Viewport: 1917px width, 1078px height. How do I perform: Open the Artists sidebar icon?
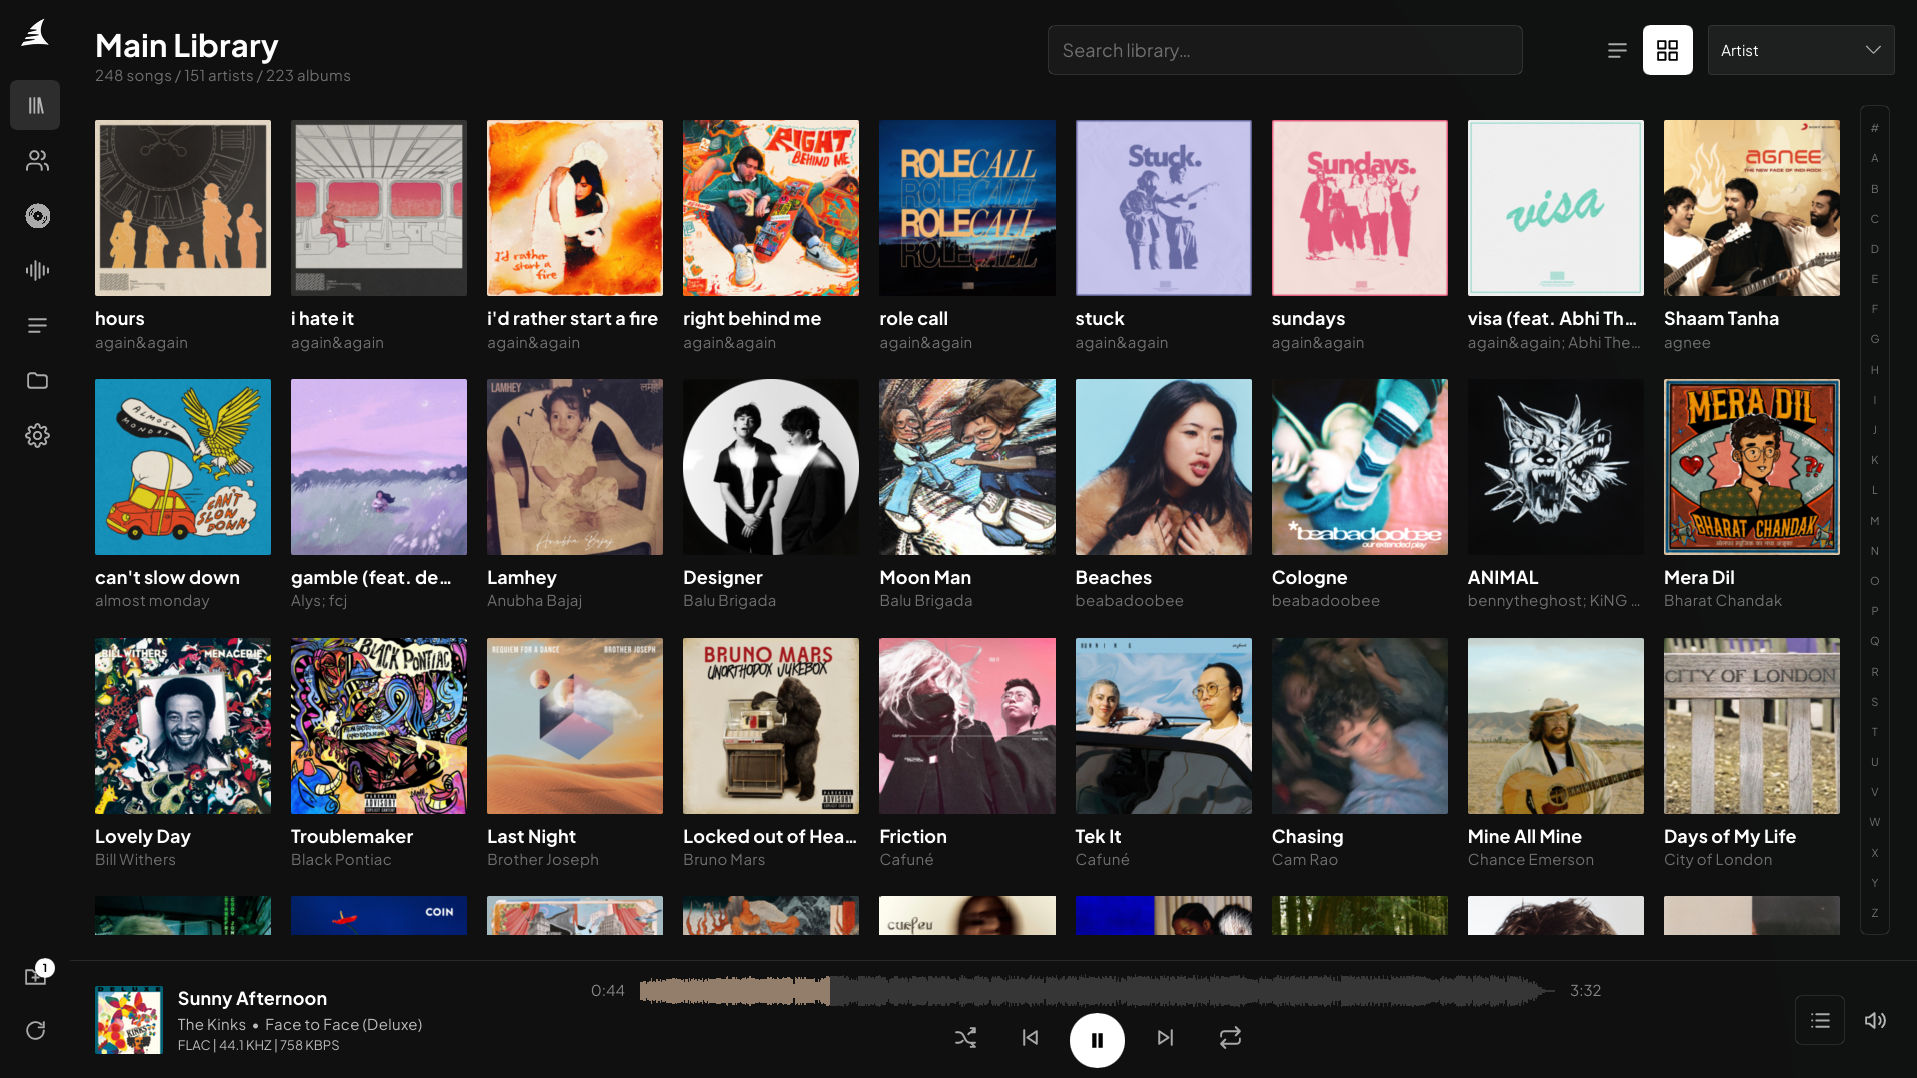[x=37, y=160]
